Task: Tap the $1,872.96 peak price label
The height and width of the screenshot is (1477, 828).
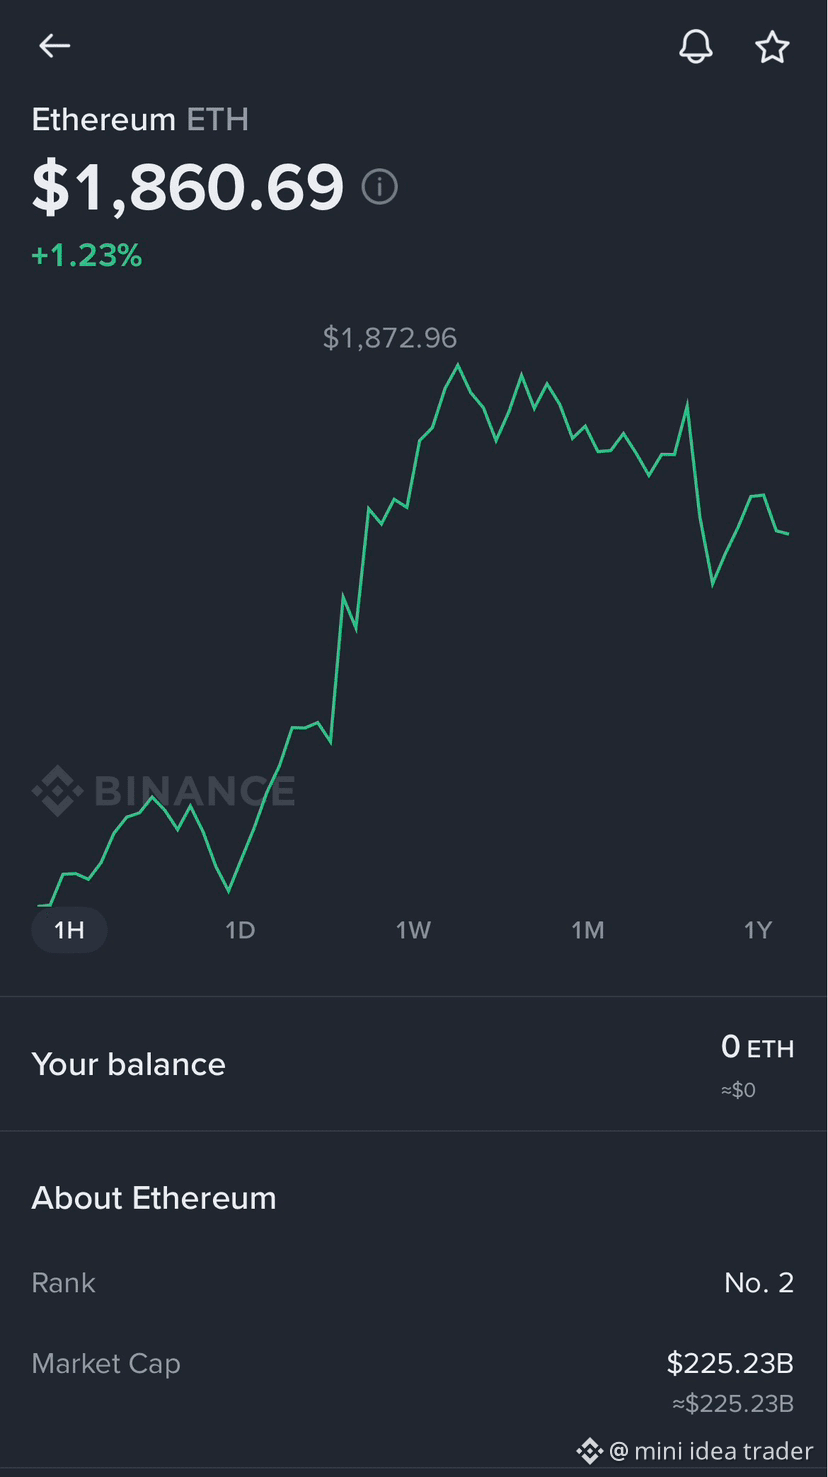Action: (x=390, y=338)
